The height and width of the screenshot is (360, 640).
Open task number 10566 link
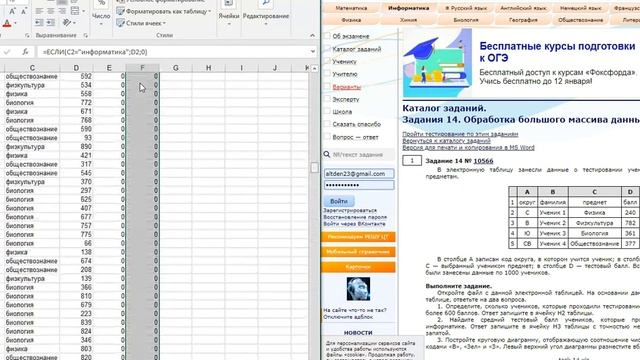(483, 161)
